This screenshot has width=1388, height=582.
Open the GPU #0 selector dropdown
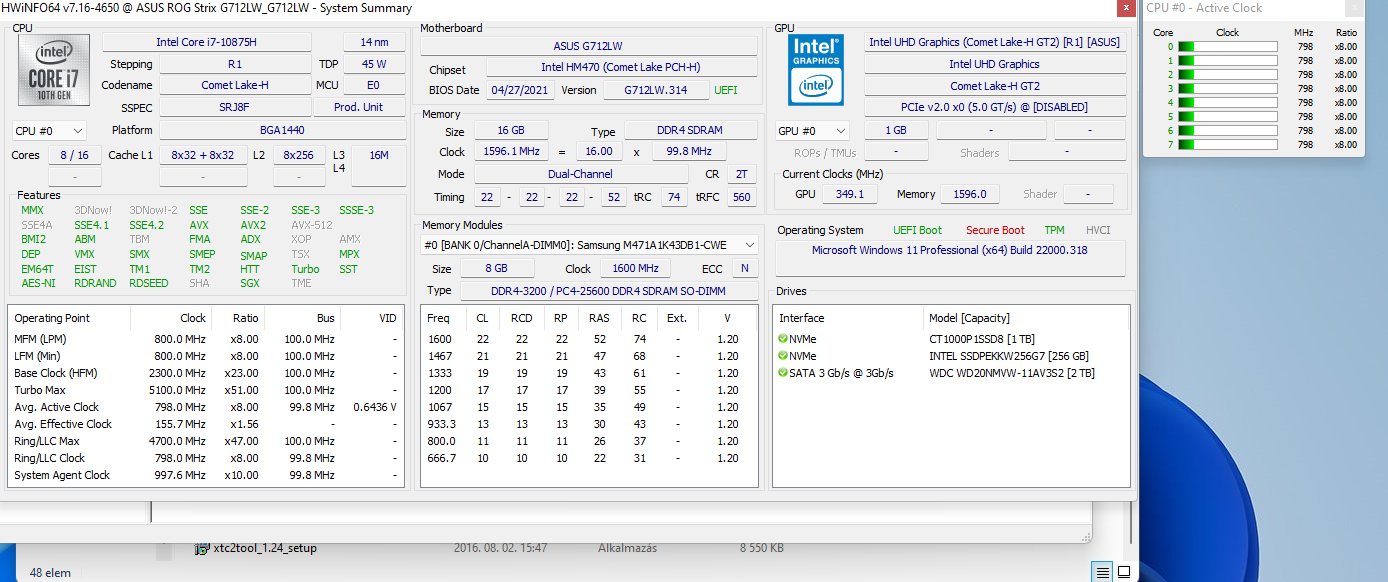pyautogui.click(x=812, y=131)
